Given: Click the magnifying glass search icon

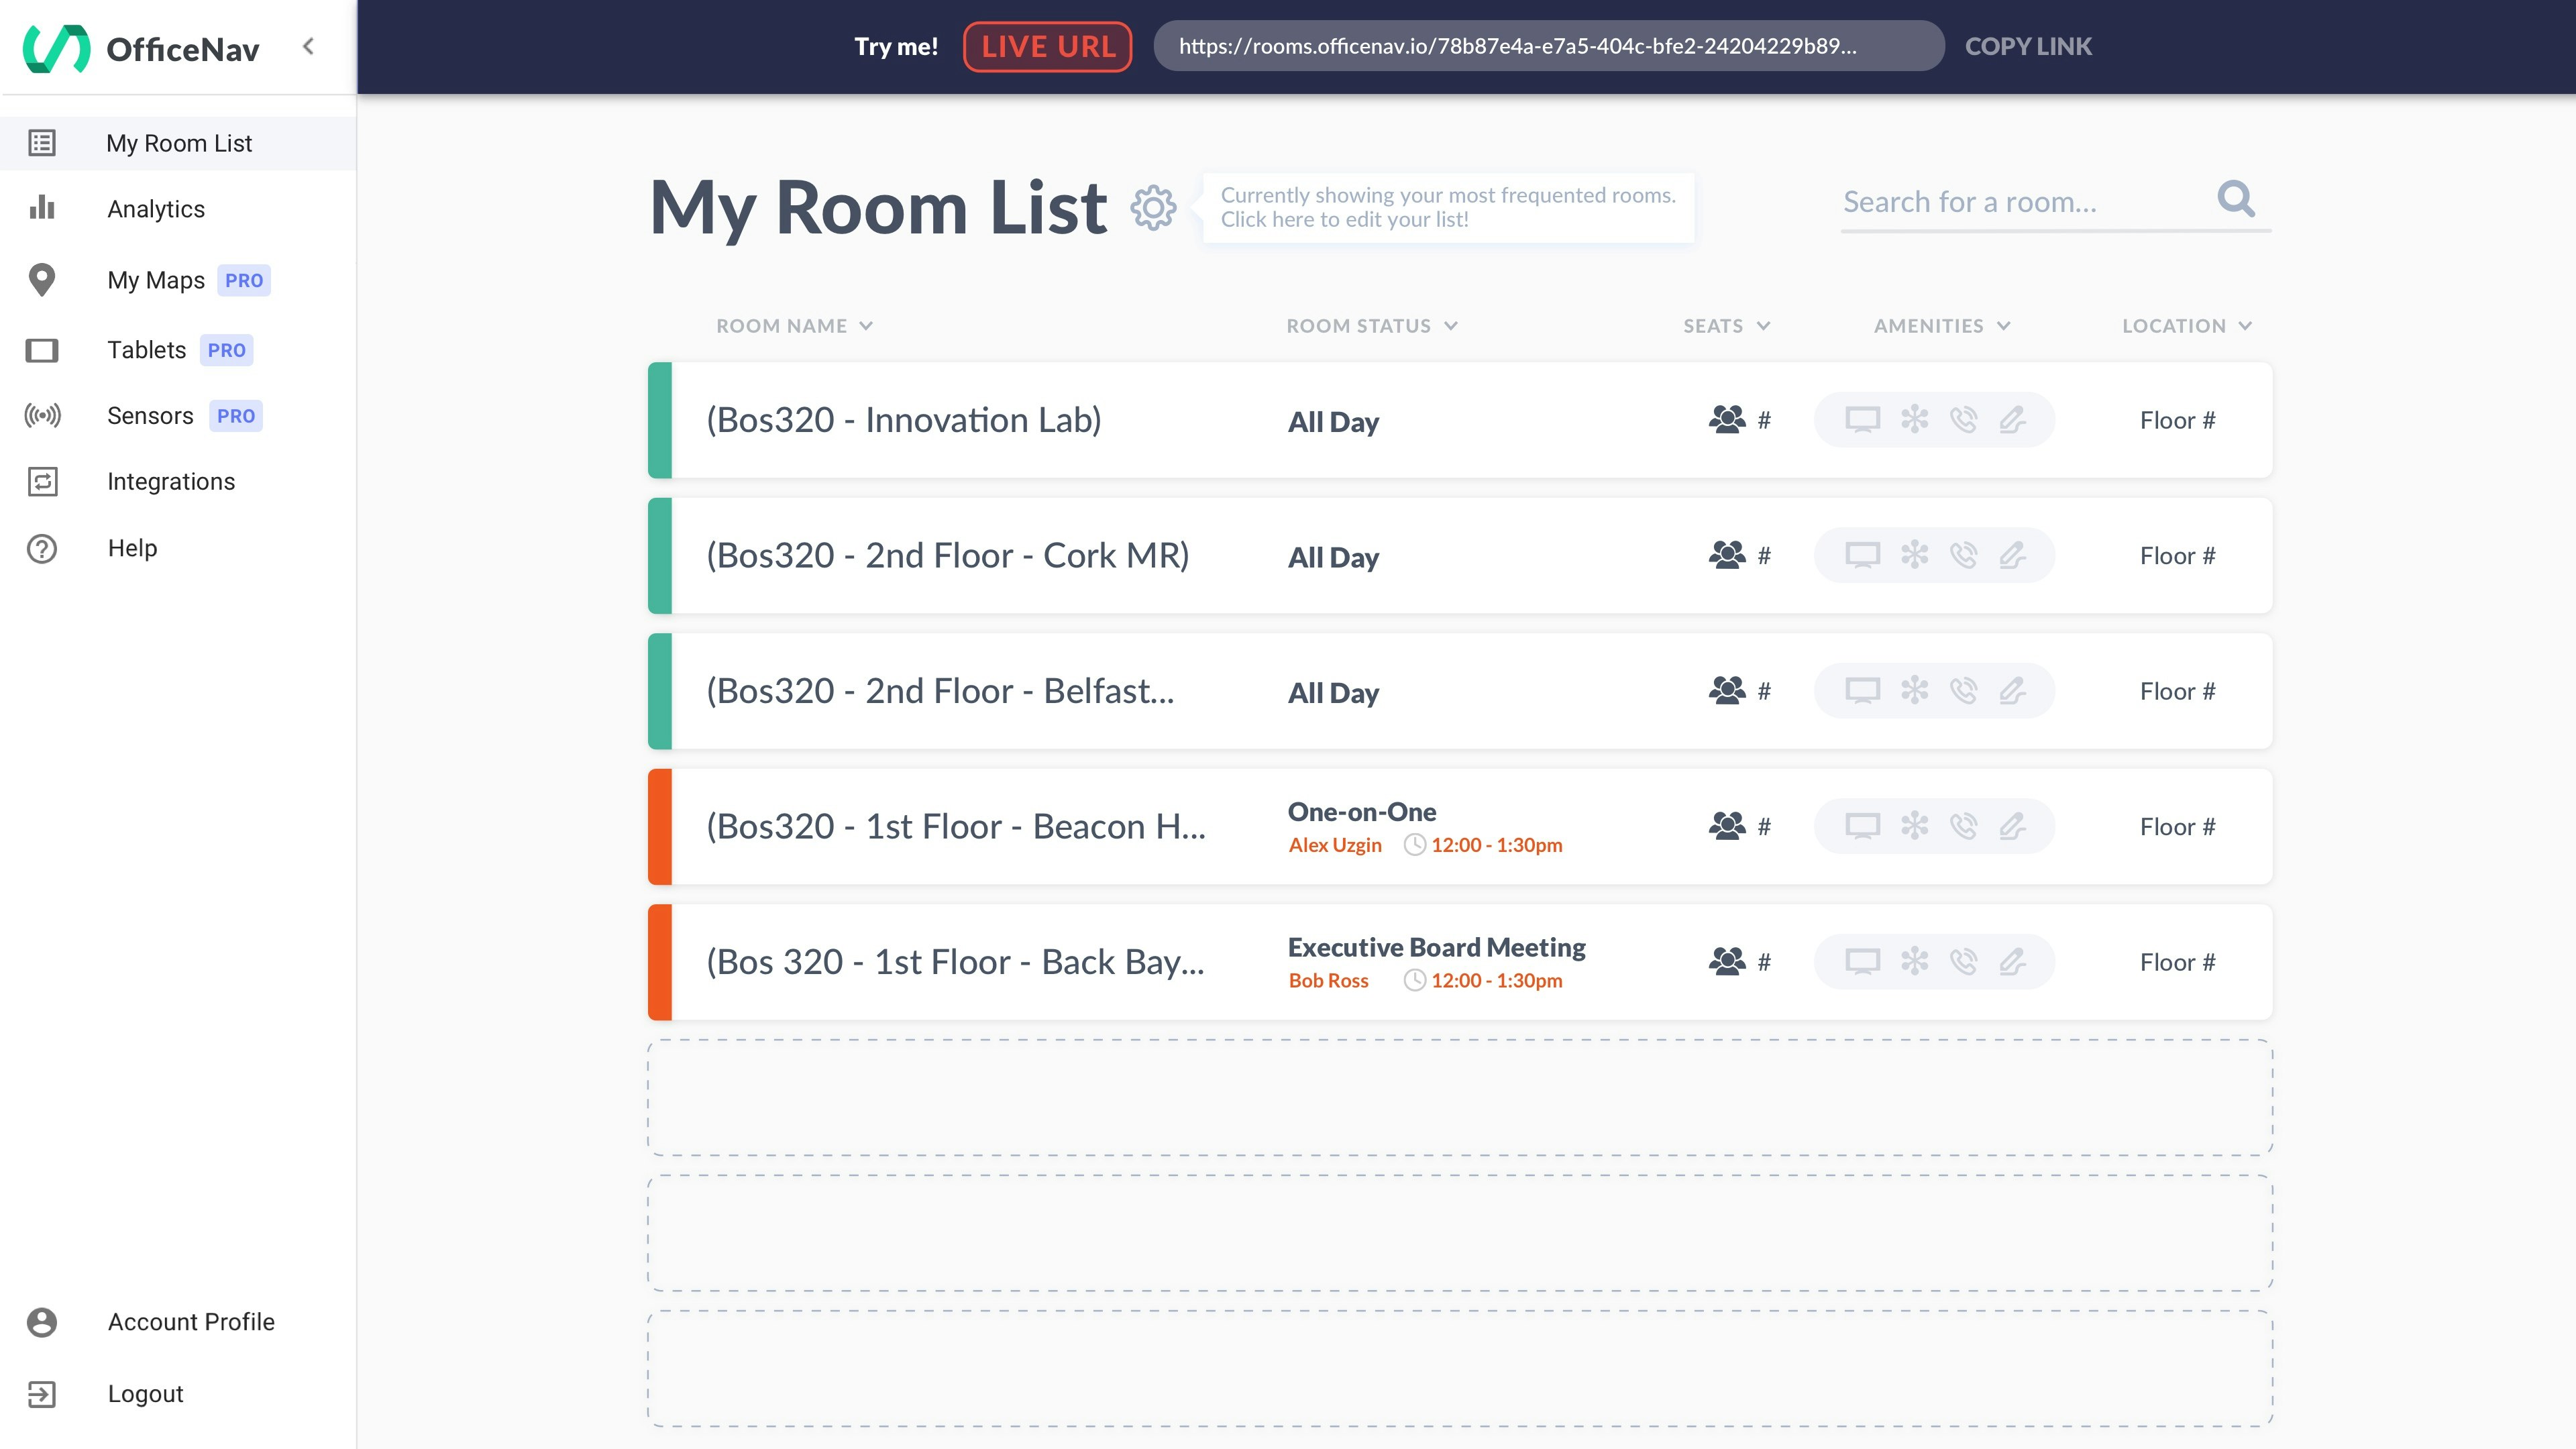Looking at the screenshot, I should click(2236, 199).
